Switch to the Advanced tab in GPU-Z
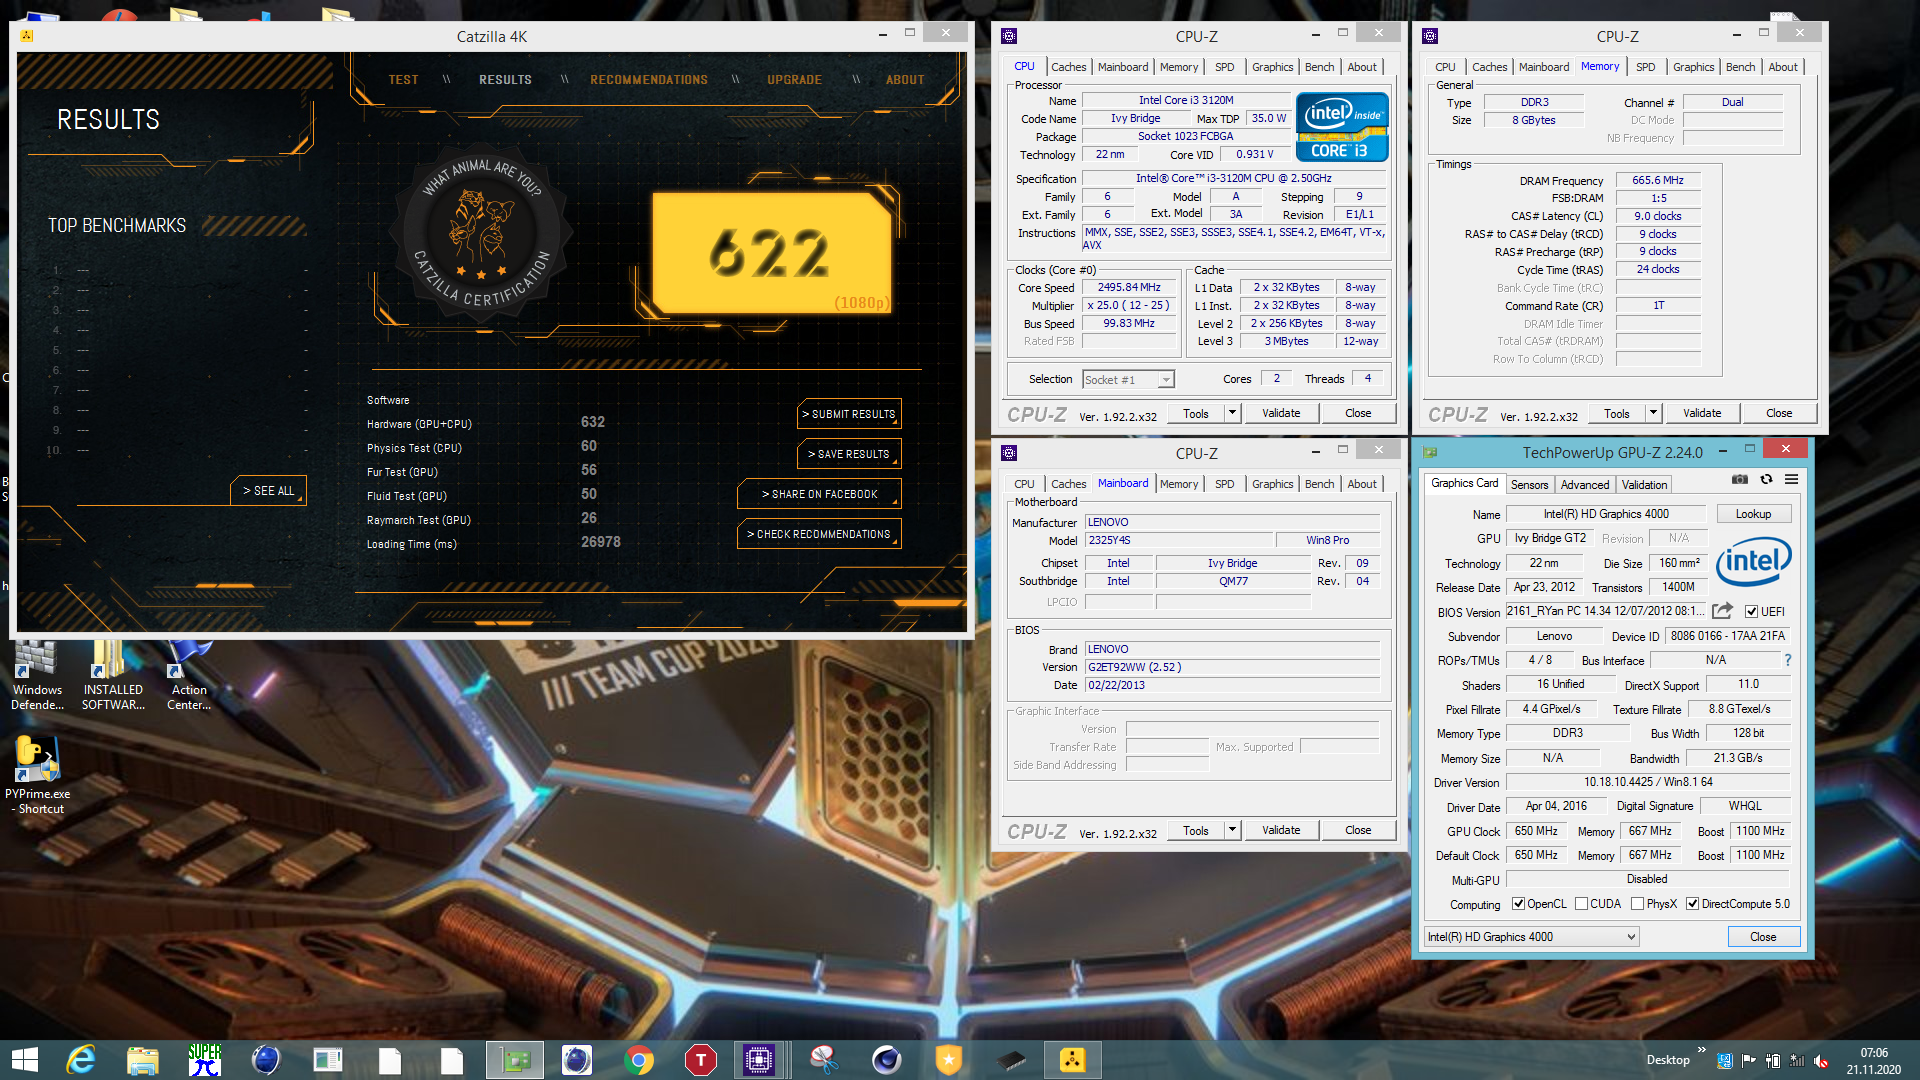Screen dimensions: 1920x1080 [x=1585, y=485]
